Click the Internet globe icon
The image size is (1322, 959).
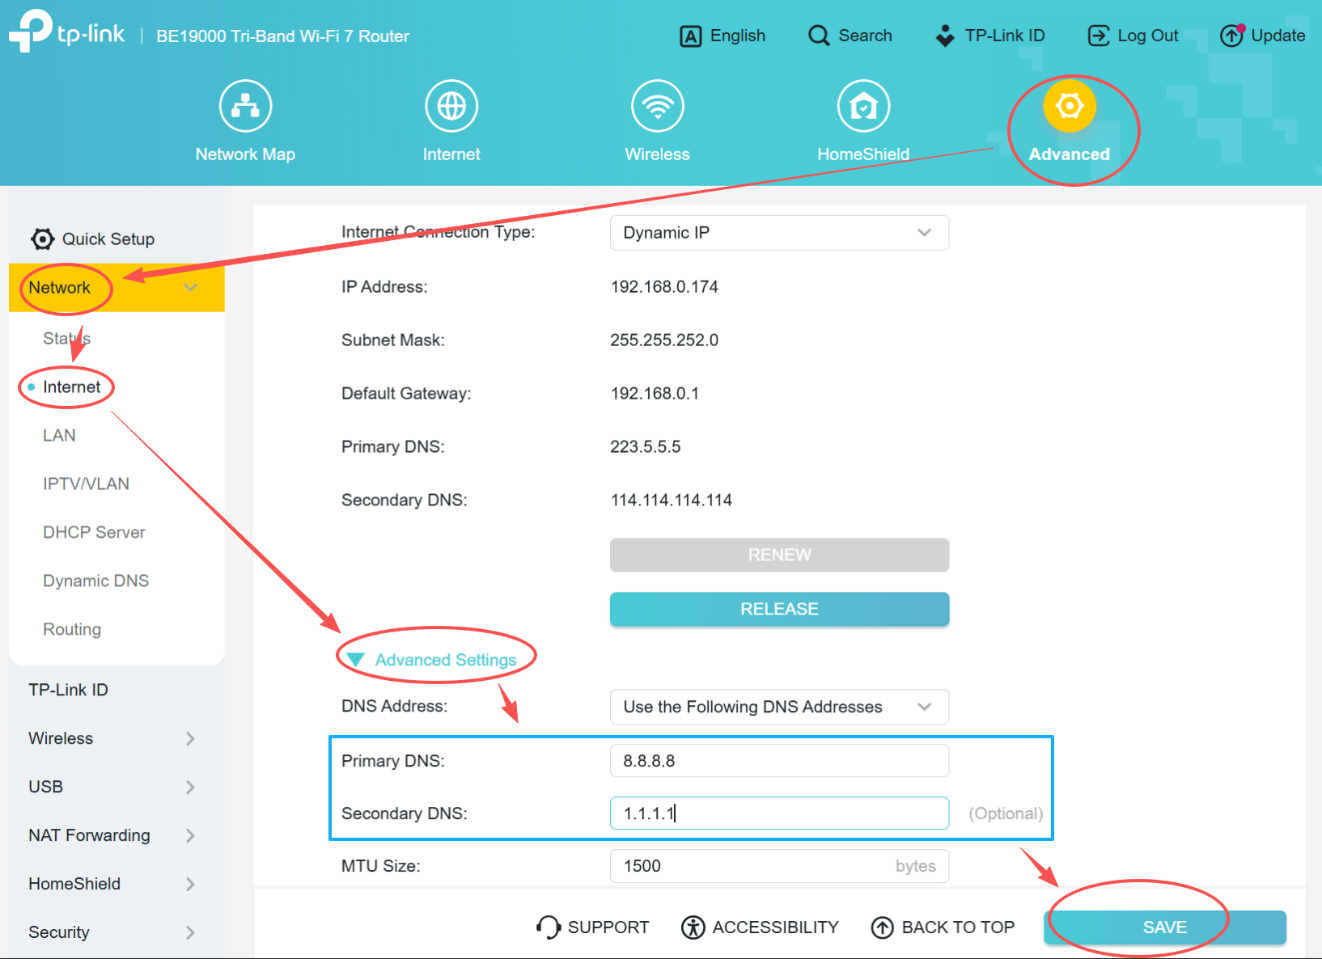451,106
